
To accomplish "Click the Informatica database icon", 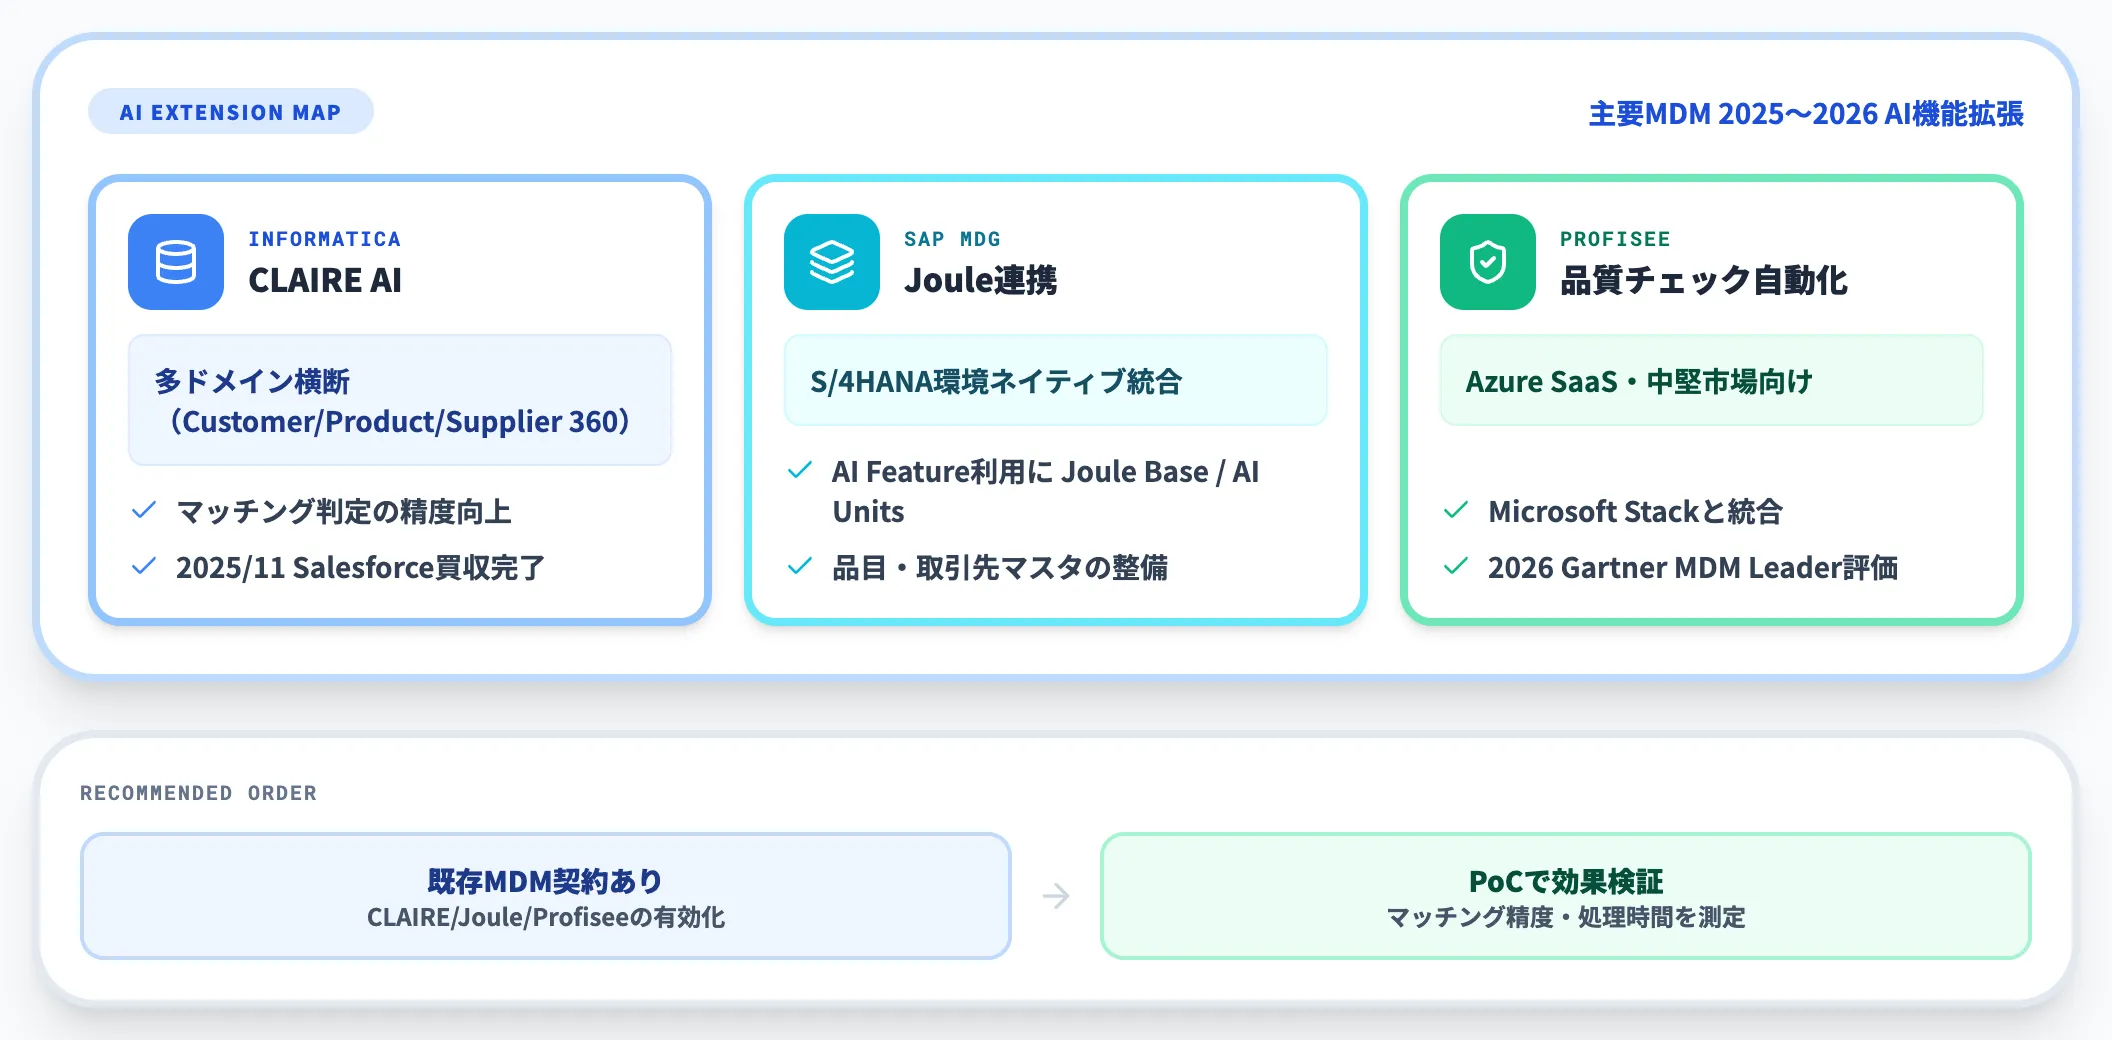I will click(176, 262).
